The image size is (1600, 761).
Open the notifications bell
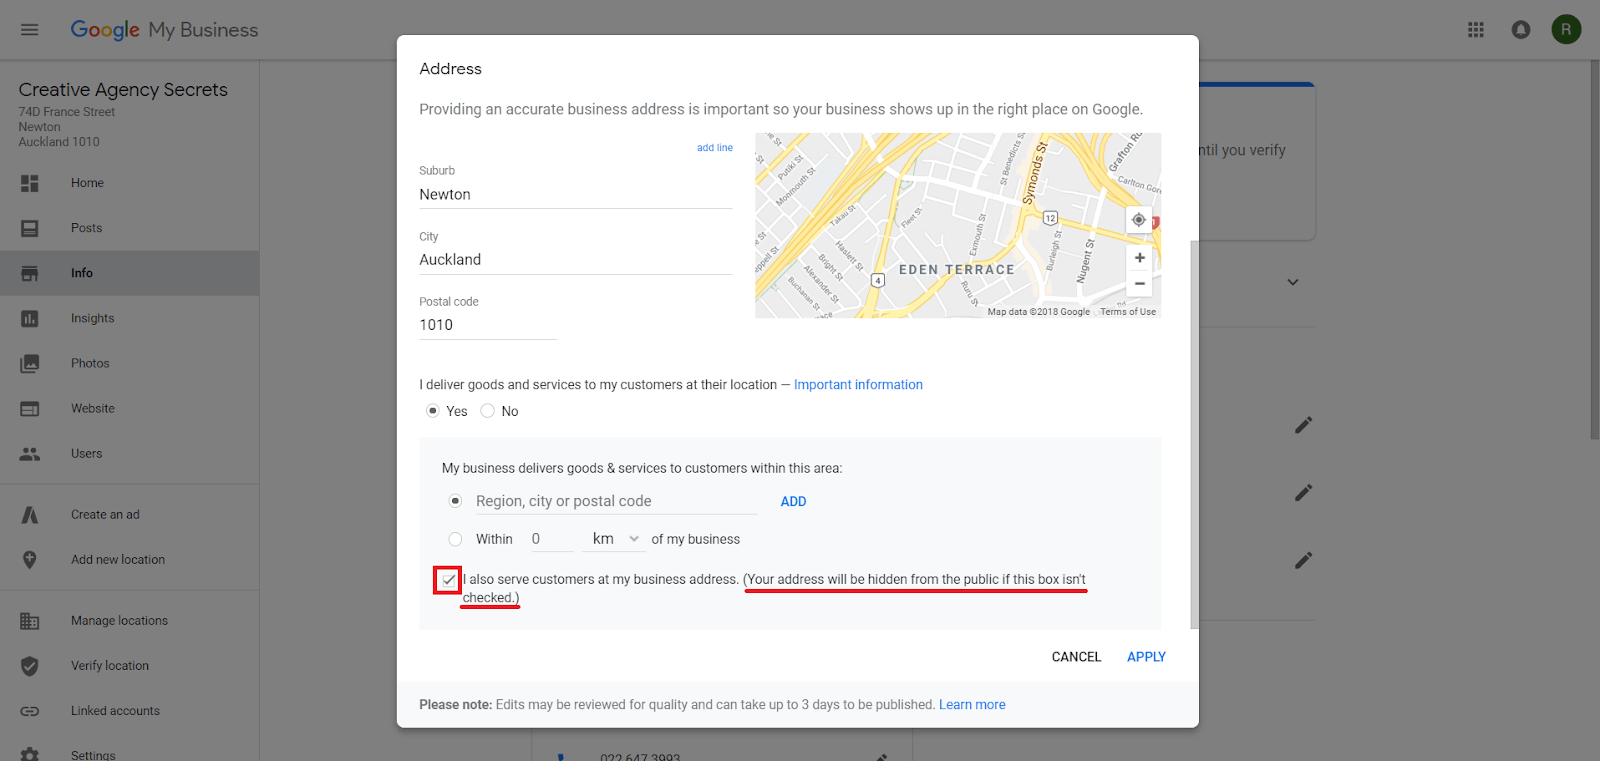point(1521,29)
